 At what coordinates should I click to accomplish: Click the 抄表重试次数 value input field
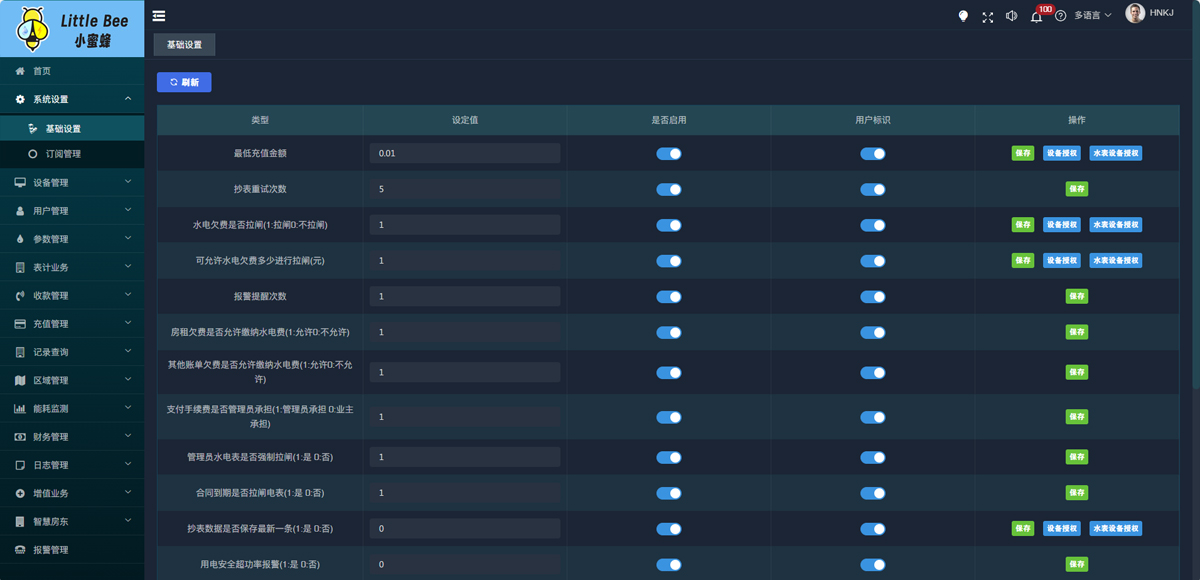point(464,189)
